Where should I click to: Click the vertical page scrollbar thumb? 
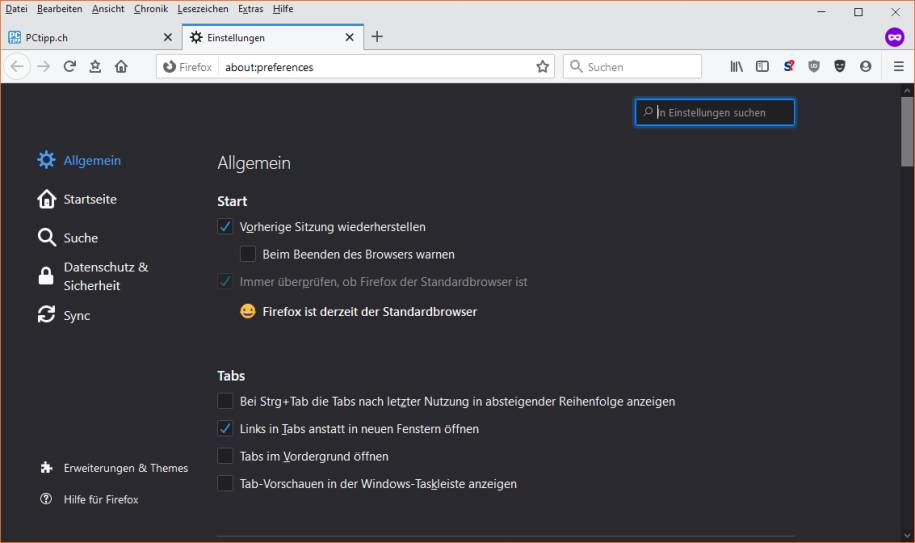(x=907, y=131)
